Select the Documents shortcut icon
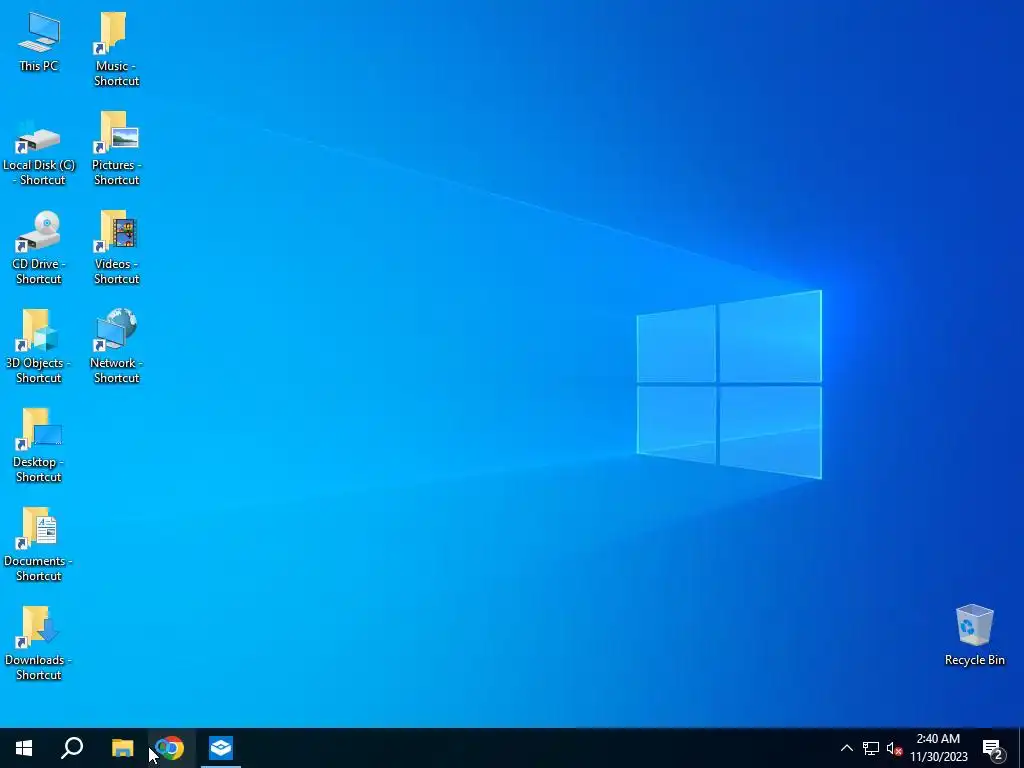Image resolution: width=1024 pixels, height=768 pixels. 39,546
